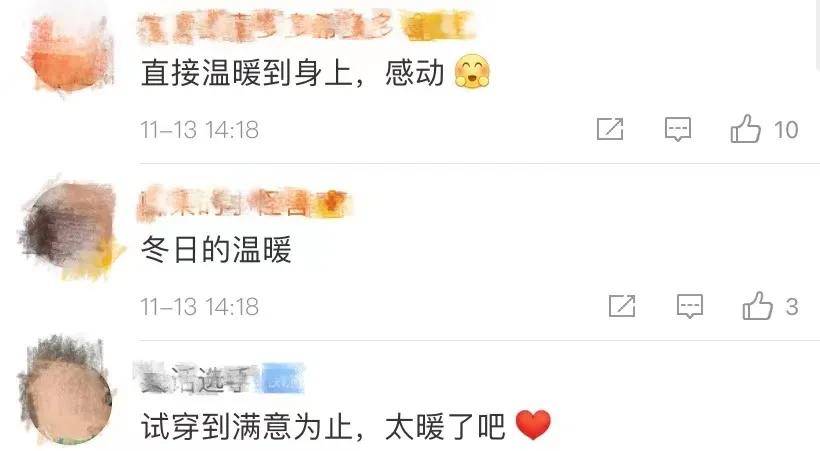820x451 pixels.
Task: Tap the share icon on '冬日的温暖' comment
Action: click(622, 306)
